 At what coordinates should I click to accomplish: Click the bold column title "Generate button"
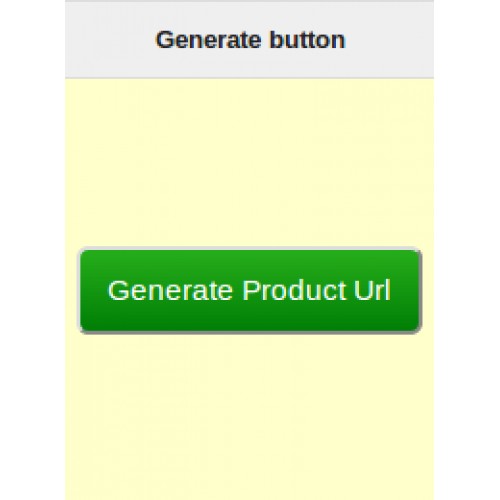250,40
